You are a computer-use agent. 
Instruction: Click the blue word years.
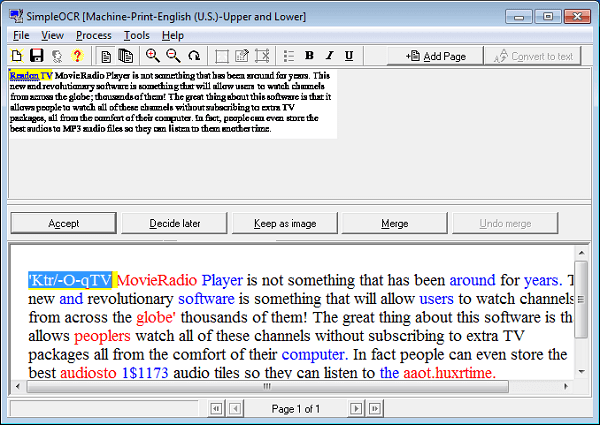(543, 281)
